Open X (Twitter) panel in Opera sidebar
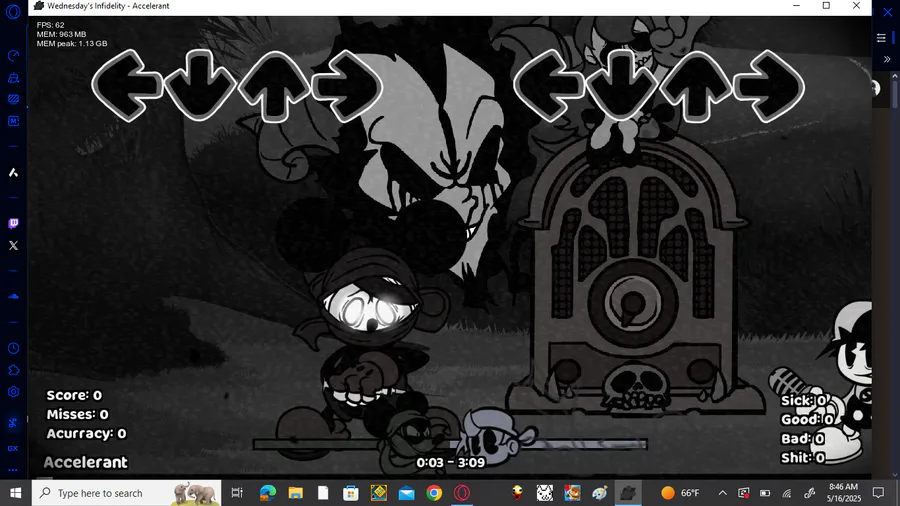Screen dimensions: 900x506 13,245
